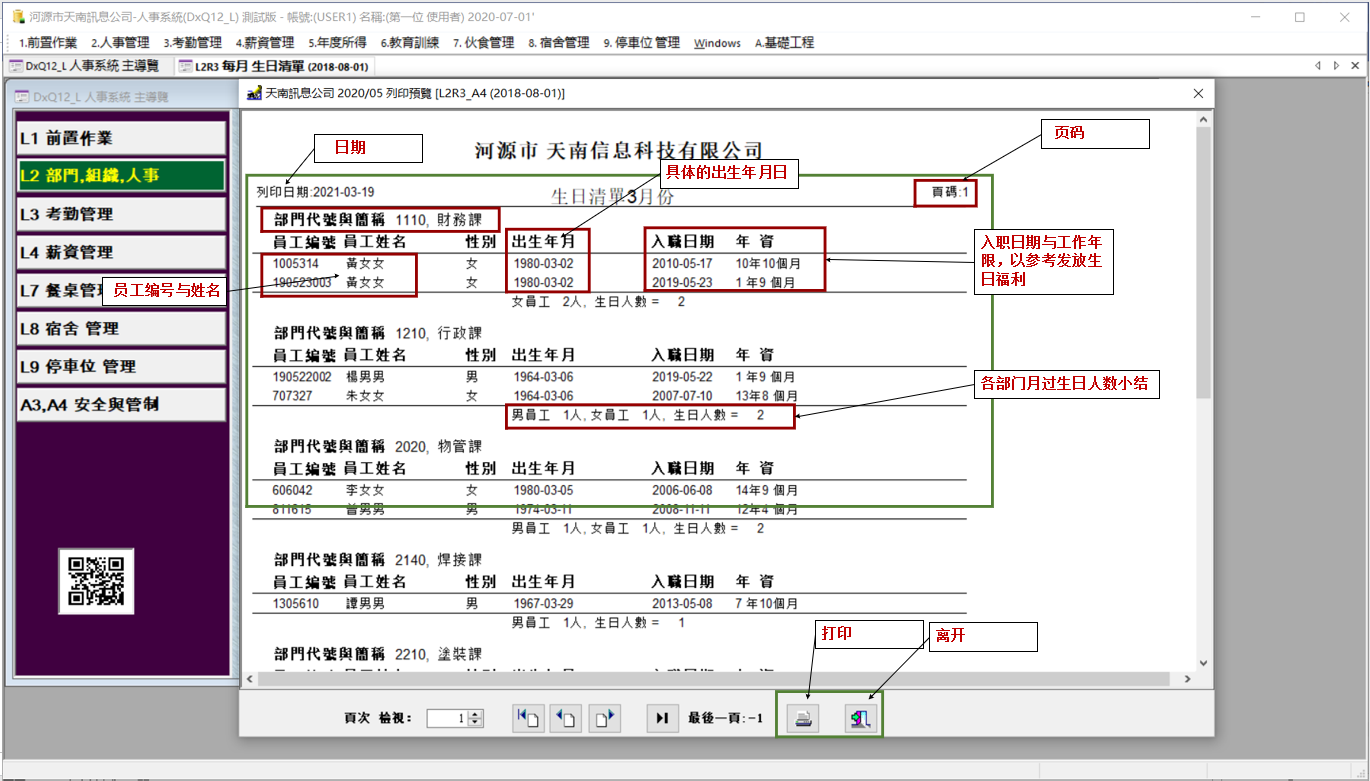
Task: Click birth date 1967-03-29
Action: (543, 604)
